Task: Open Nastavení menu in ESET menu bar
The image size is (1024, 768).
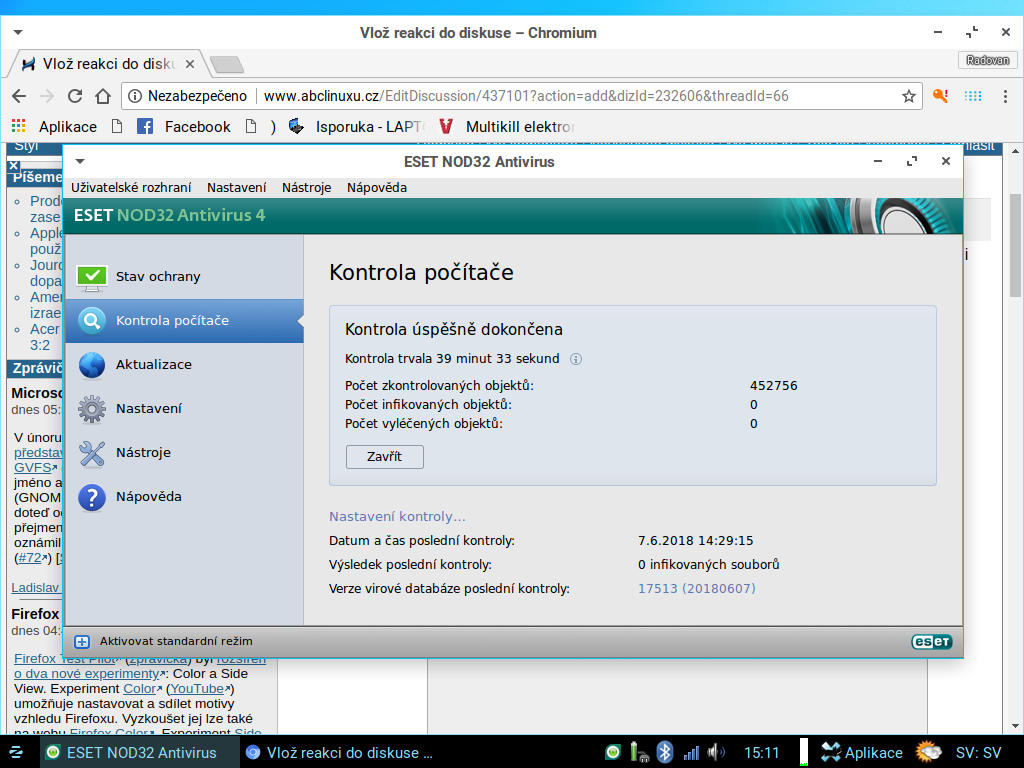Action: click(236, 187)
